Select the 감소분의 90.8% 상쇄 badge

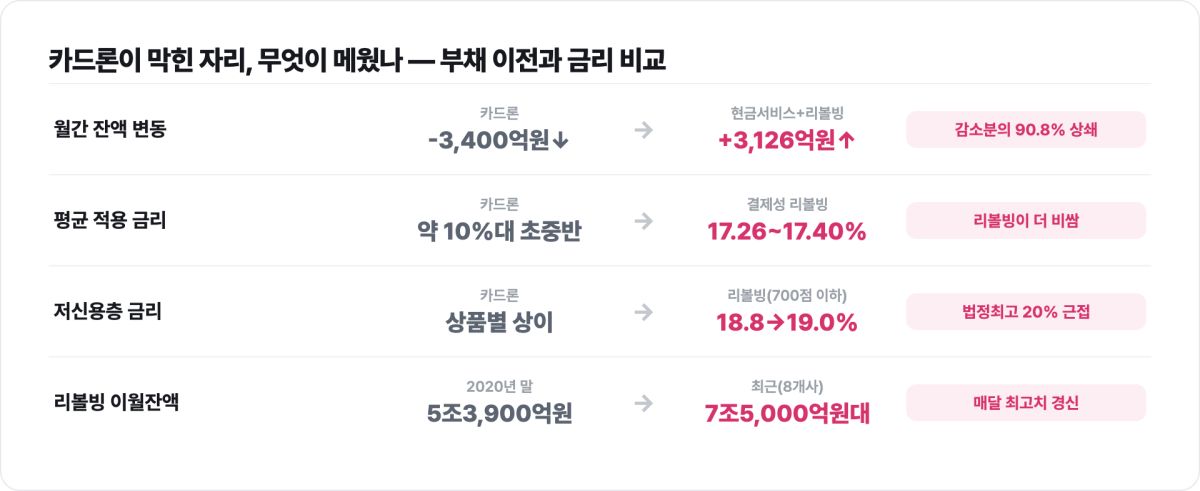click(1026, 130)
